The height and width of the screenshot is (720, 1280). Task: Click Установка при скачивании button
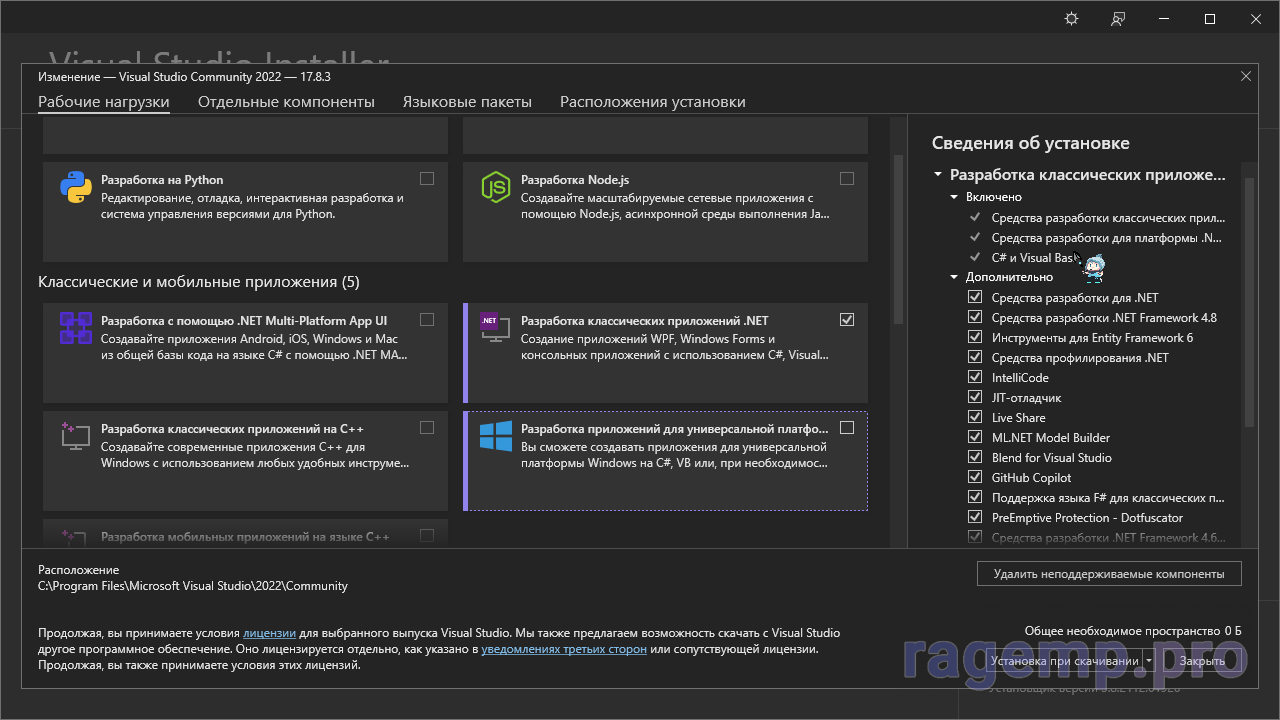click(x=1065, y=661)
